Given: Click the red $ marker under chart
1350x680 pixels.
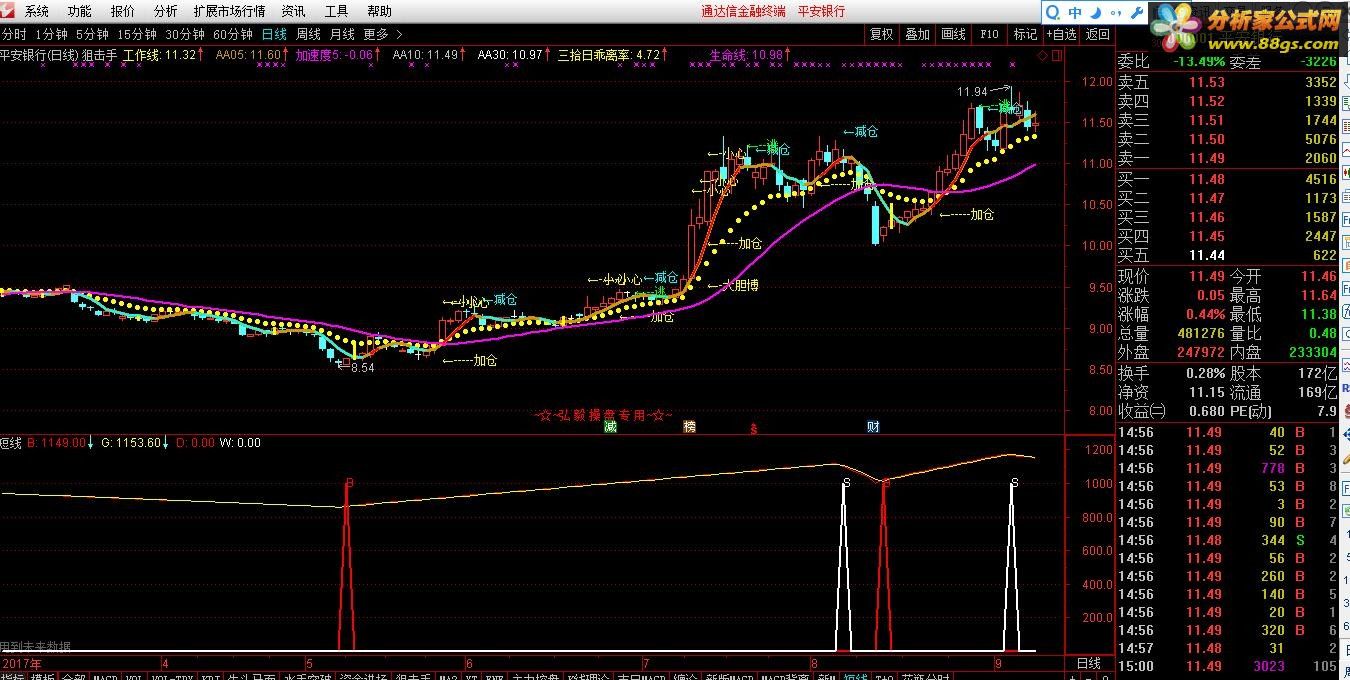Looking at the screenshot, I should tap(753, 427).
